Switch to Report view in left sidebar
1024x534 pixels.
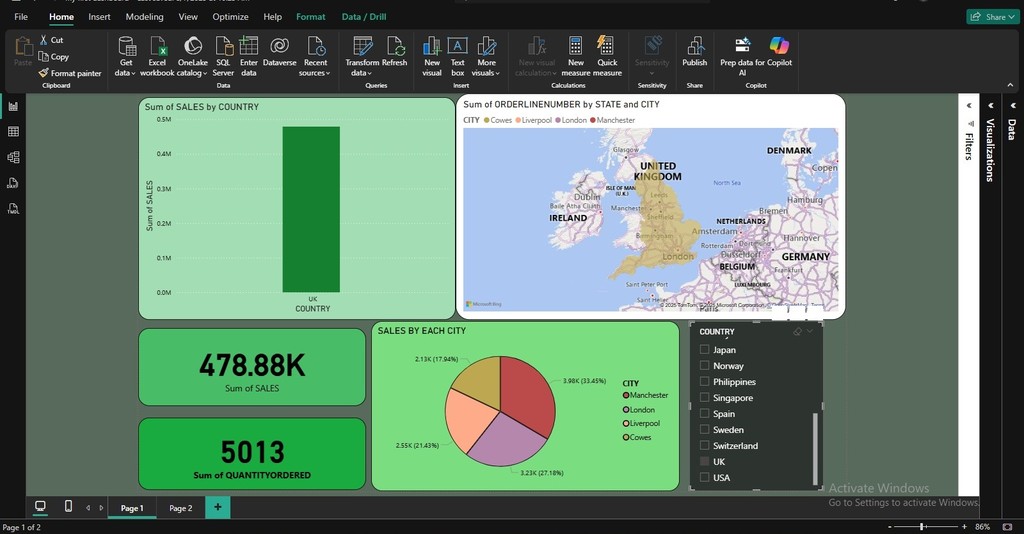[13, 106]
